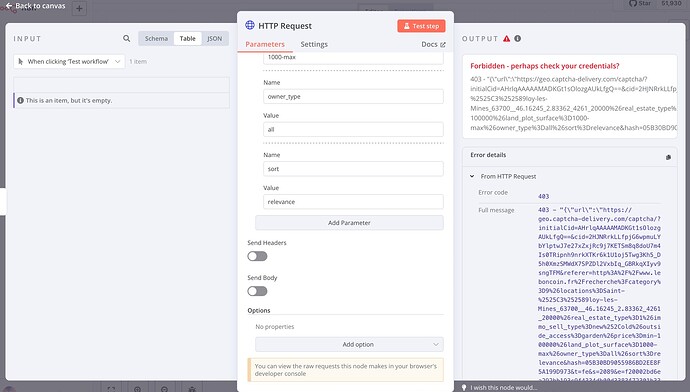690x392 pixels.
Task: Click the owner_type name field
Action: click(353, 96)
